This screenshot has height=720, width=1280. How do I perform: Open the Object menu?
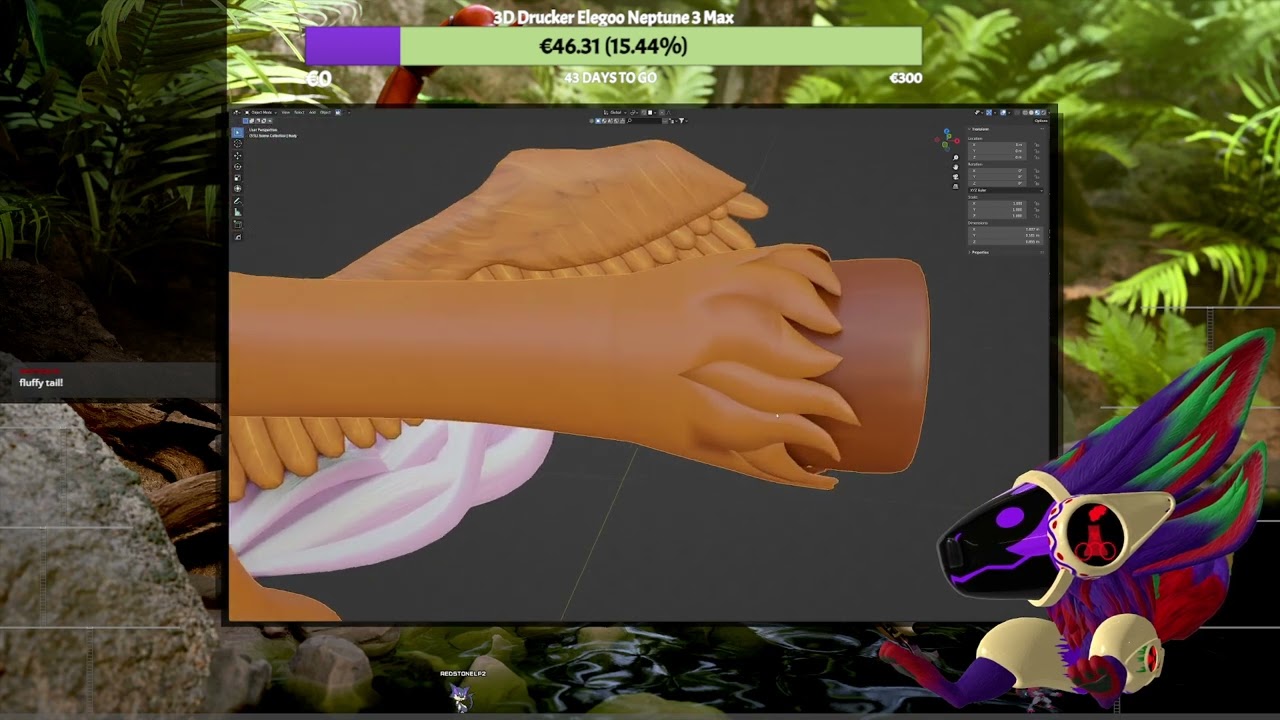325,113
